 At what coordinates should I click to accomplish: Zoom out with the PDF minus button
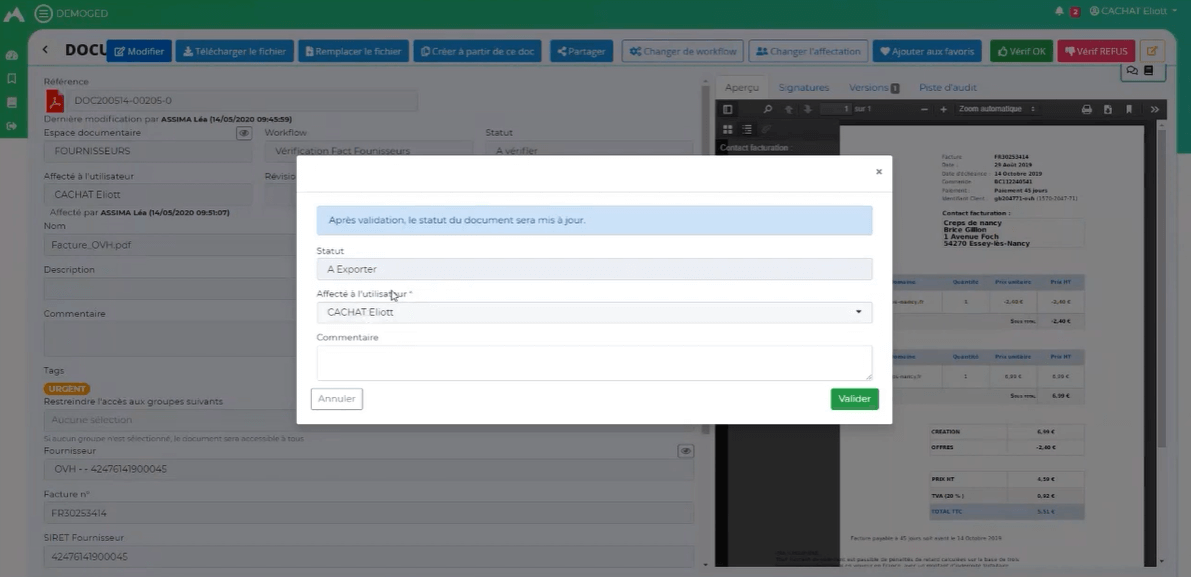pos(924,109)
